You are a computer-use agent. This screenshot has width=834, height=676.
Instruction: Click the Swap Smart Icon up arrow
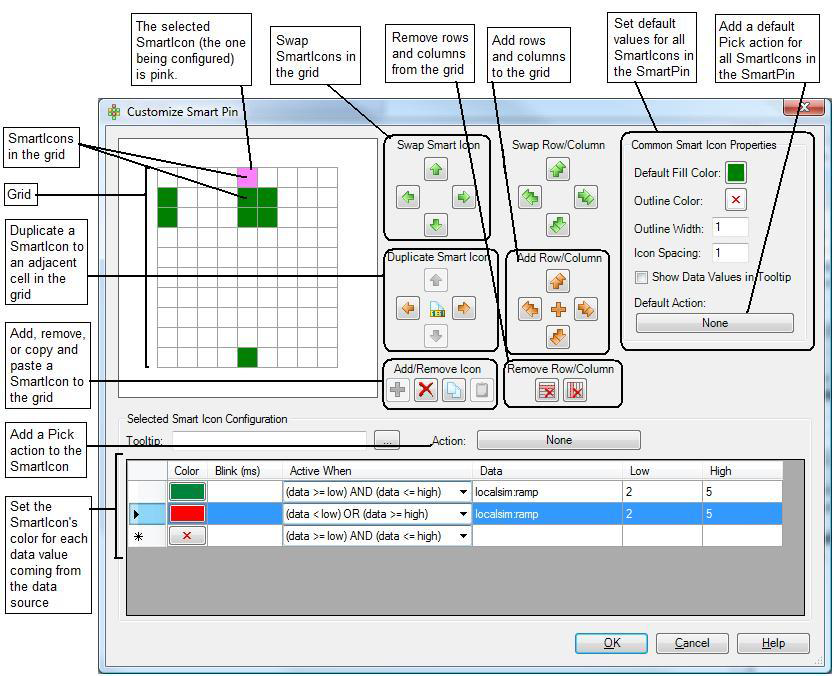(x=436, y=170)
